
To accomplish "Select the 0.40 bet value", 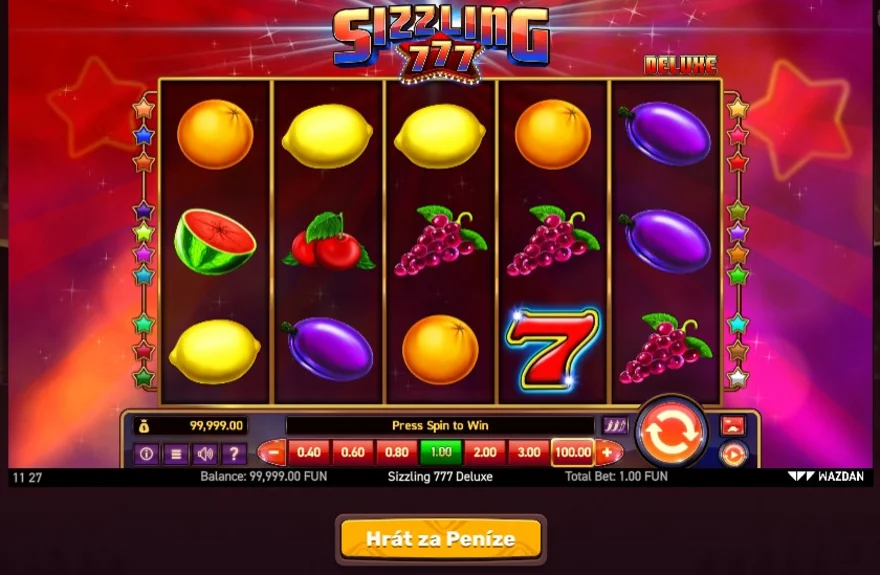I will 309,452.
